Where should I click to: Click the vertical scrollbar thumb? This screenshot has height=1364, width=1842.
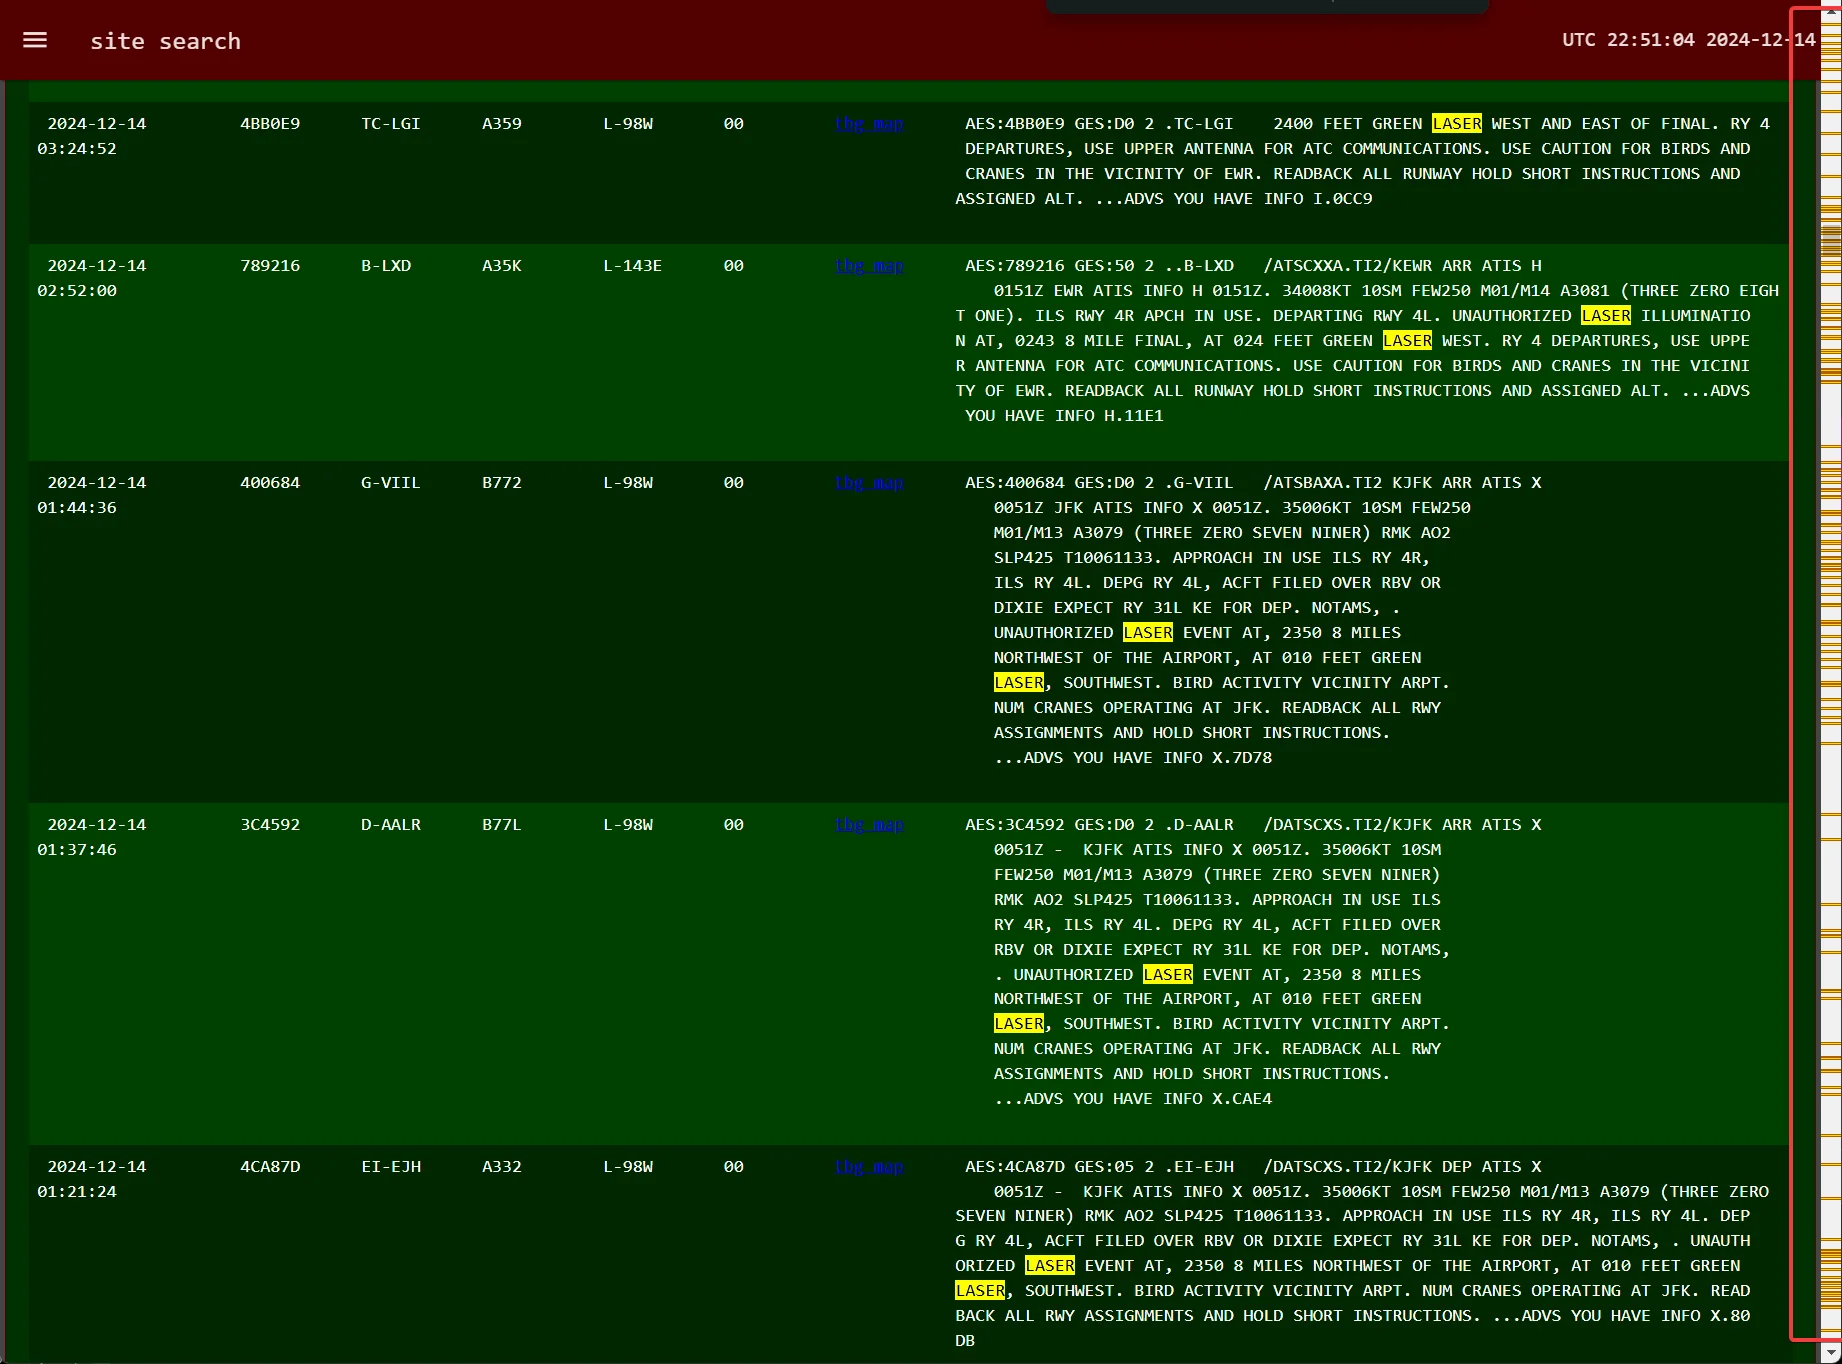pos(1831,240)
